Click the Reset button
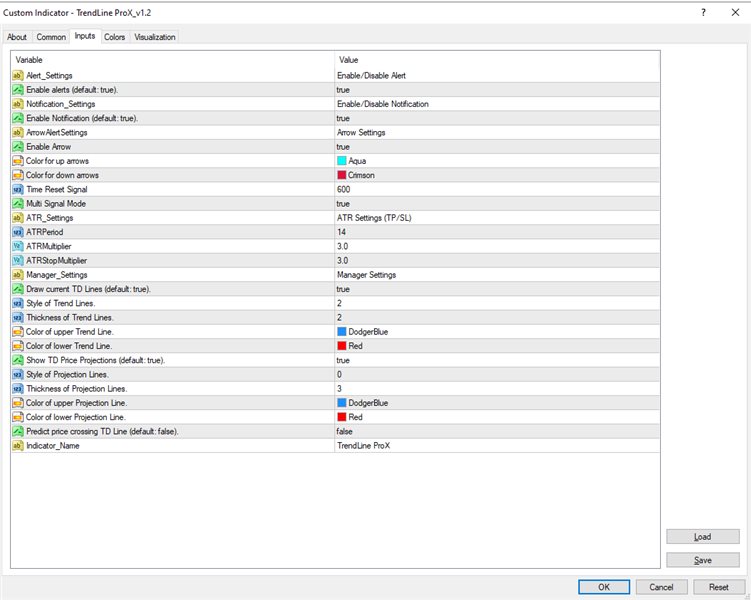The width and height of the screenshot is (751, 600). (718, 587)
